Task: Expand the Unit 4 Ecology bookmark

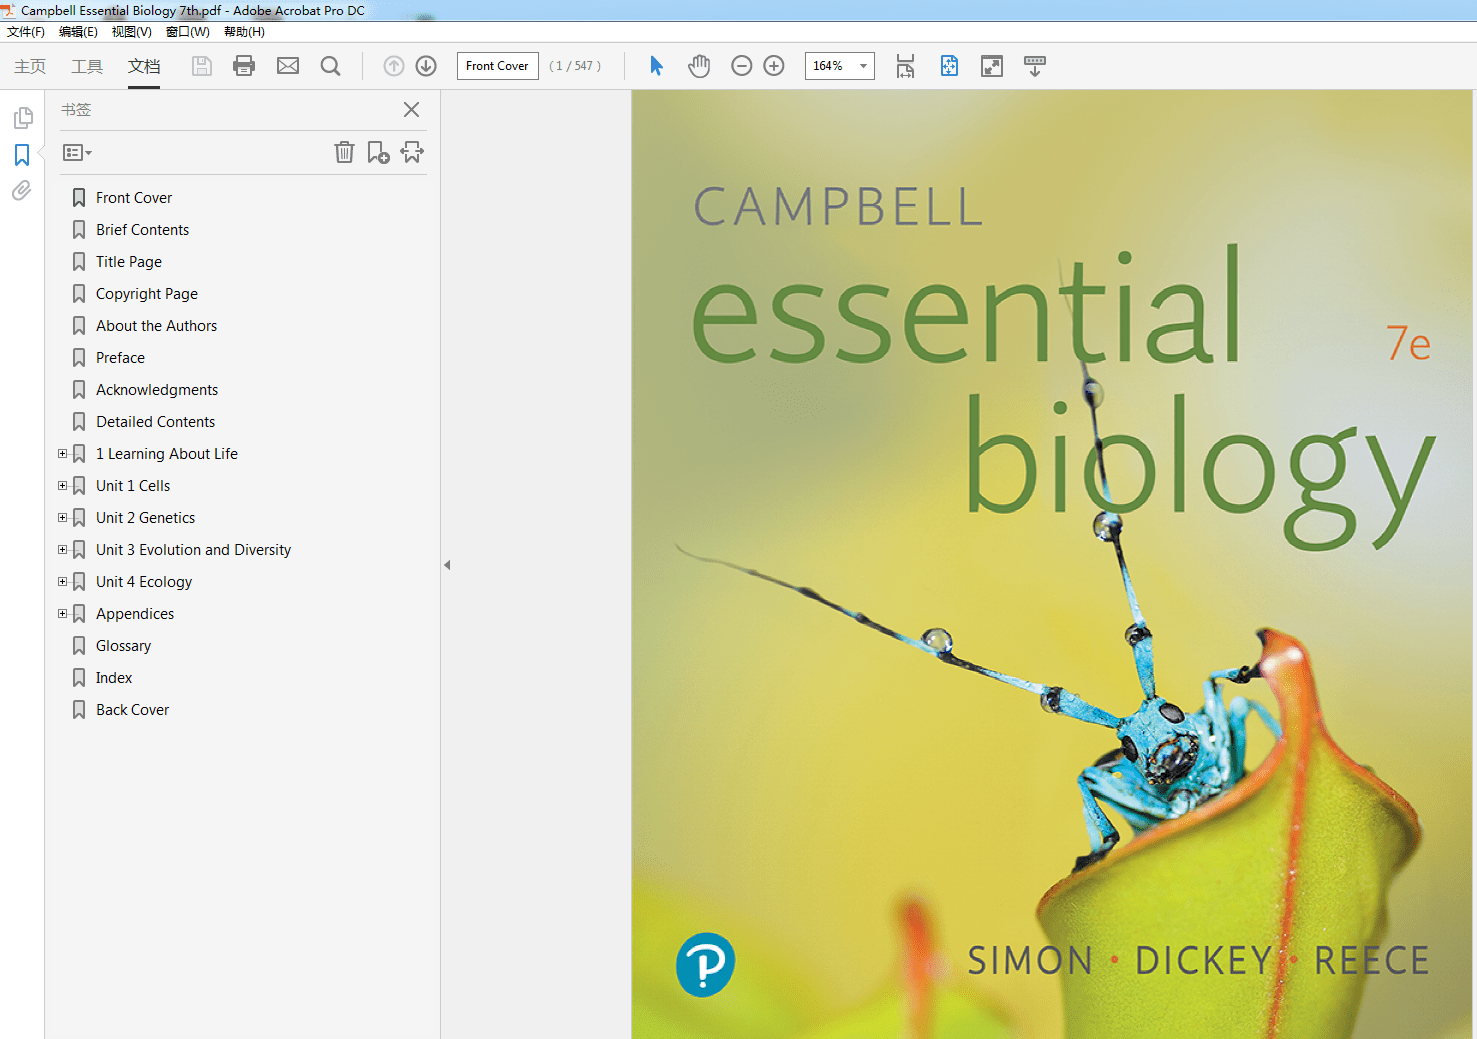Action: (x=62, y=581)
